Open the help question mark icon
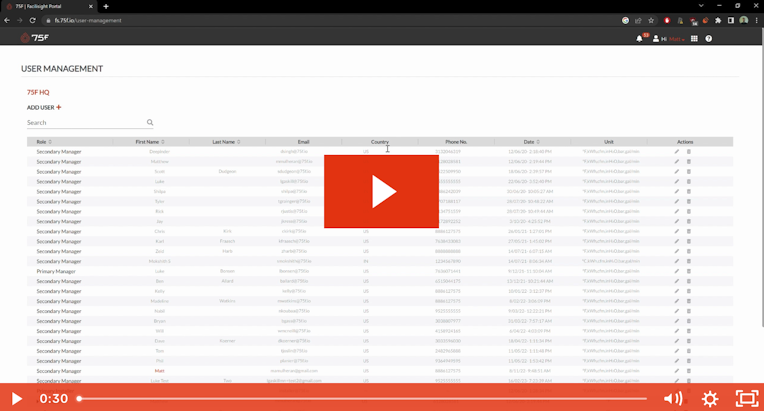Screen dimensions: 764x411 [708, 38]
